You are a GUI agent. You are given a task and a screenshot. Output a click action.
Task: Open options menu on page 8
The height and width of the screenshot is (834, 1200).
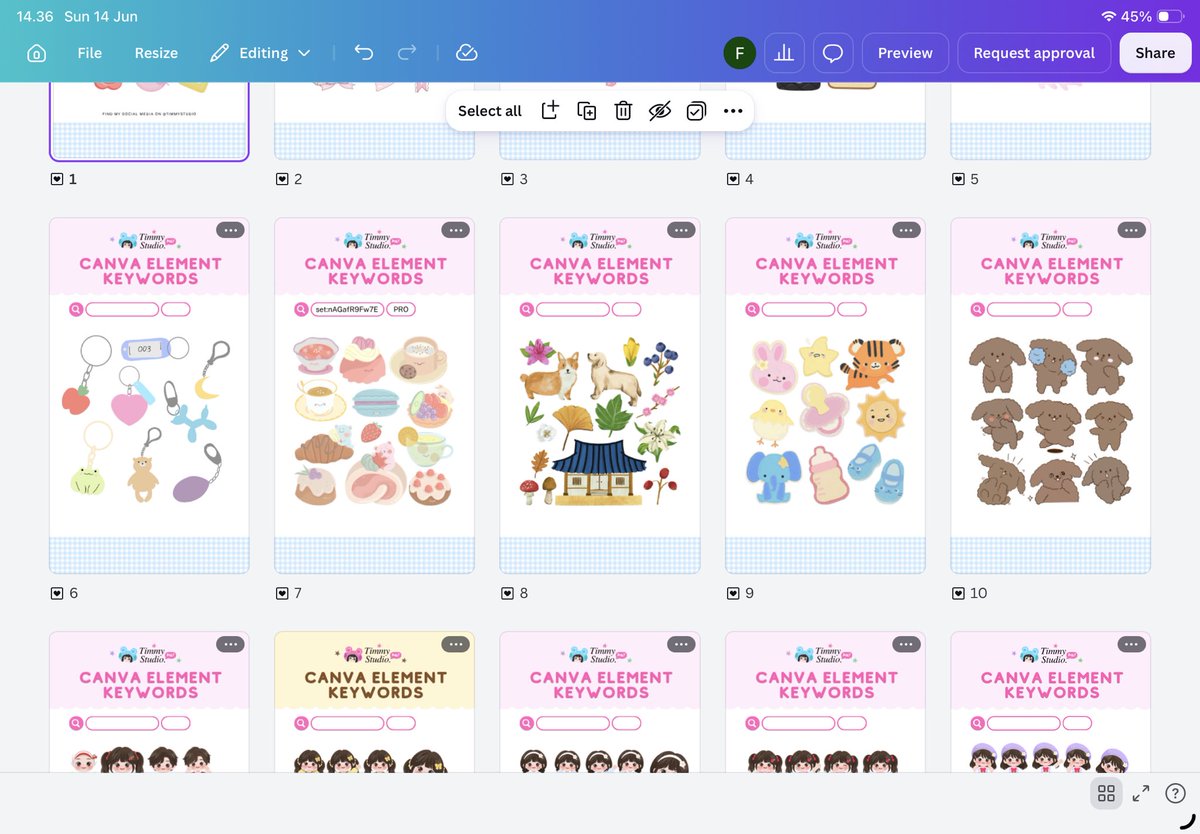coord(681,230)
